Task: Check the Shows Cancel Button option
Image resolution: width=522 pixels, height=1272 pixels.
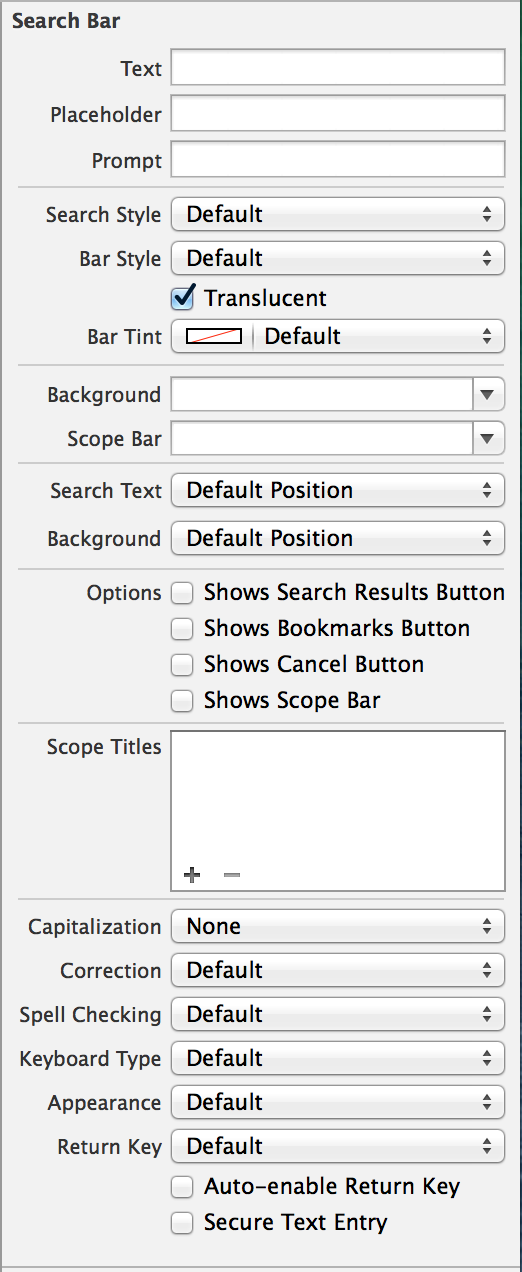Action: click(182, 665)
